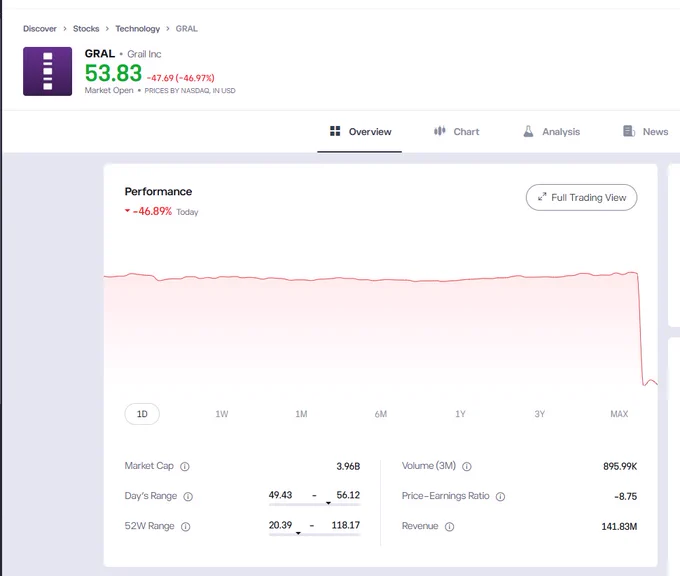Click the Analysis flask icon
The image size is (680, 576).
tap(528, 131)
